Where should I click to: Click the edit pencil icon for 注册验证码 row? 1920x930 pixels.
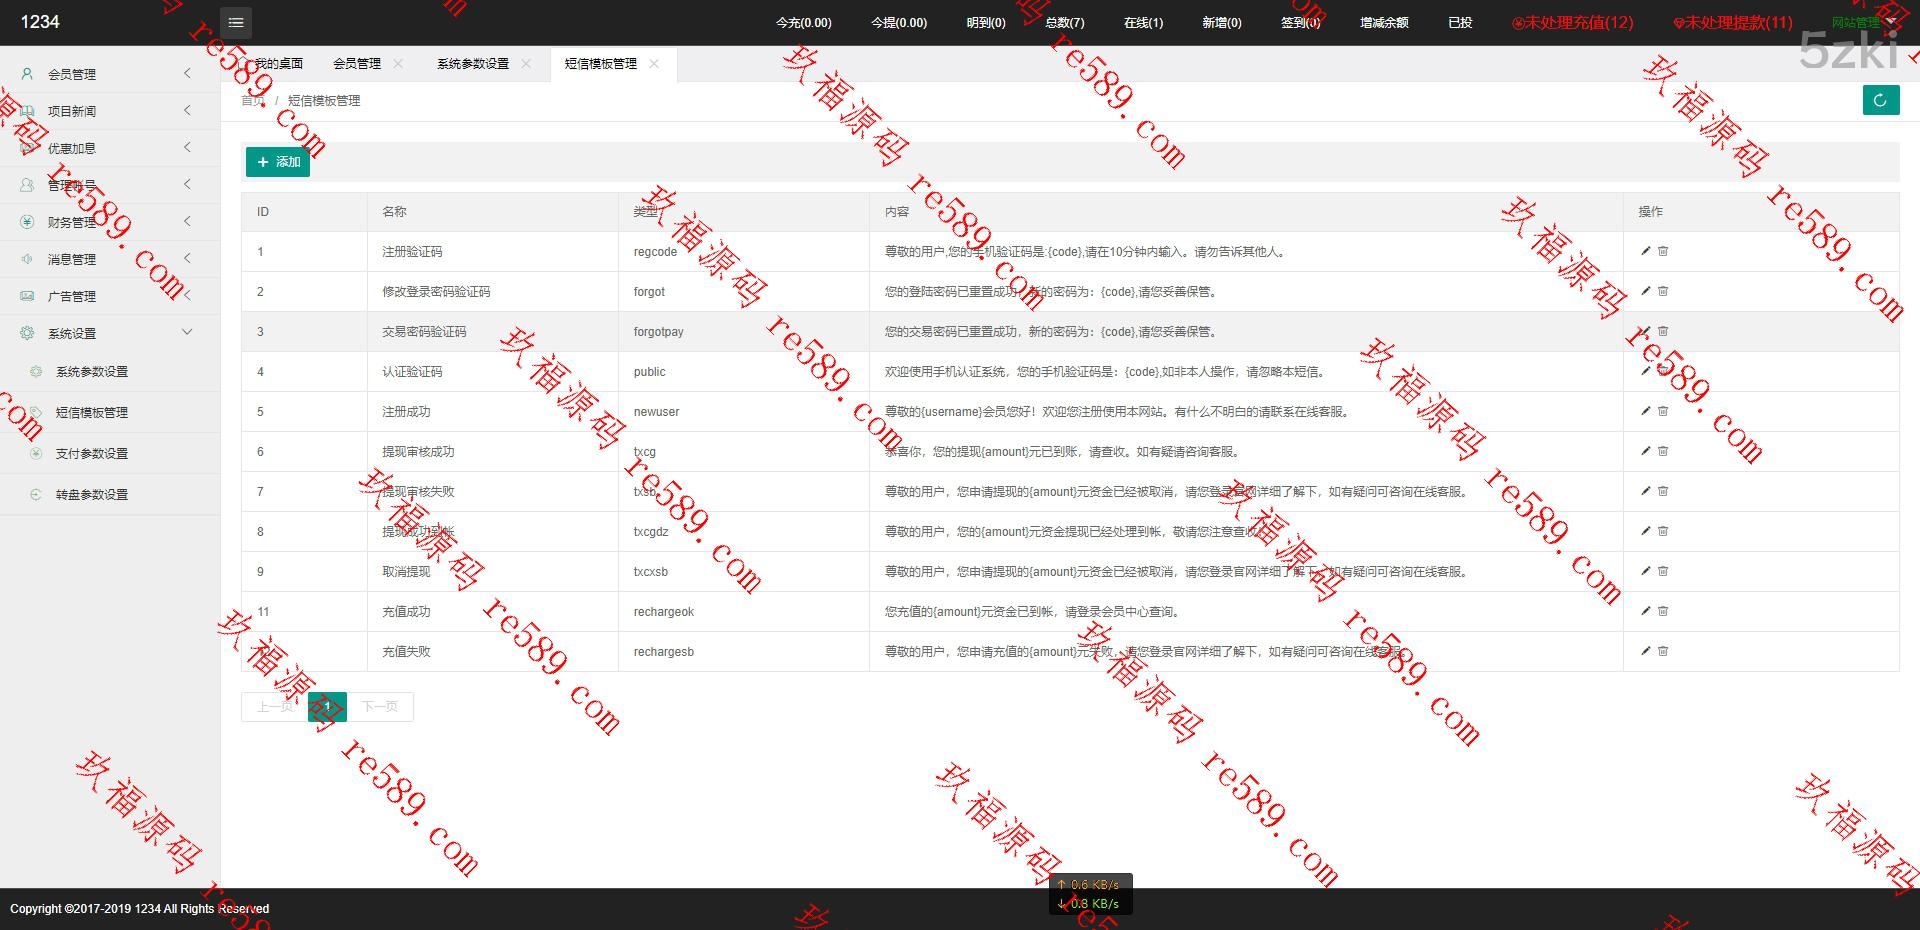tap(1645, 251)
